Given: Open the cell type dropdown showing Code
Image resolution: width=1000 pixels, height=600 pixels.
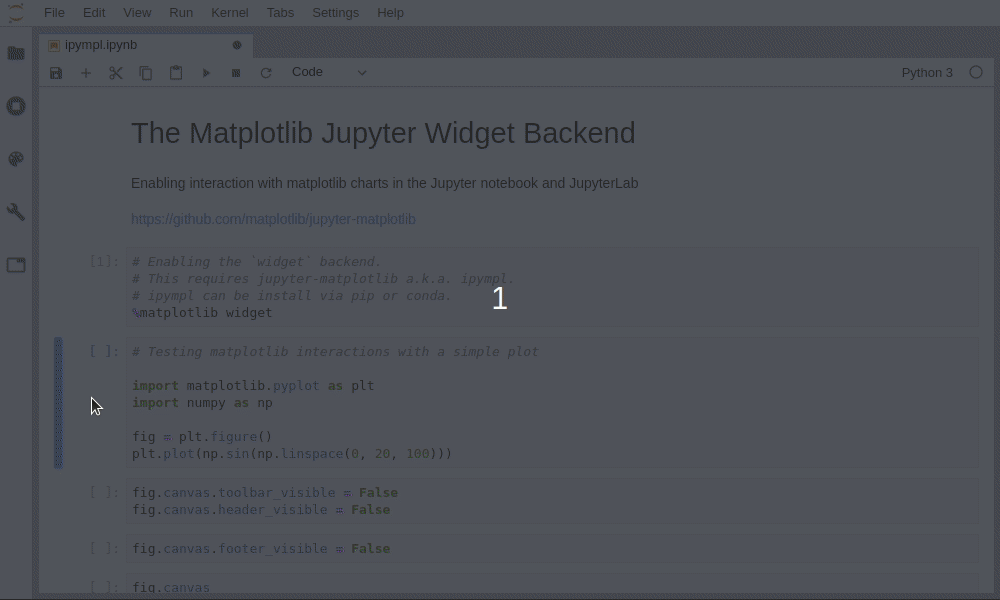Looking at the screenshot, I should pyautogui.click(x=328, y=72).
